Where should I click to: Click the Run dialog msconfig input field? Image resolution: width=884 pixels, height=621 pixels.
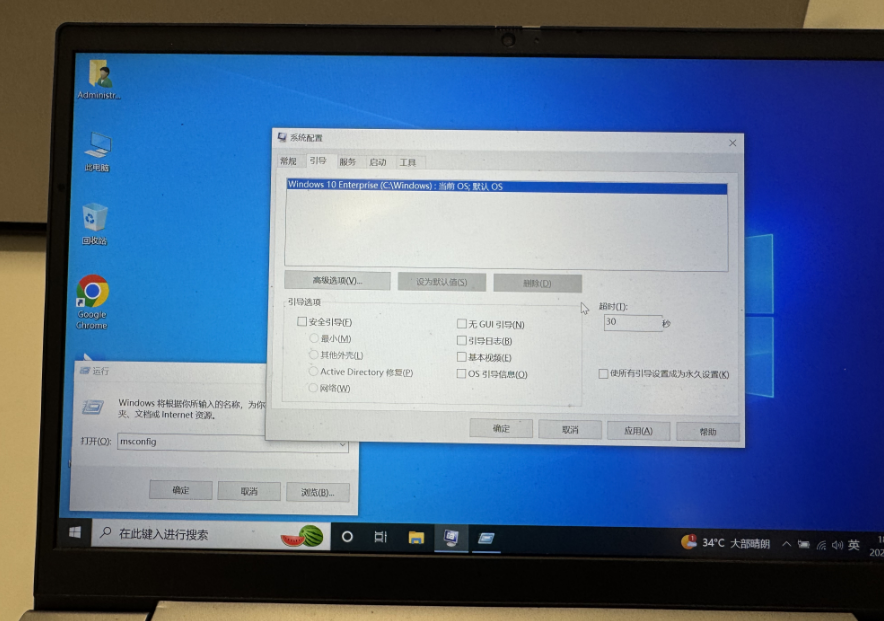pyautogui.click(x=226, y=442)
